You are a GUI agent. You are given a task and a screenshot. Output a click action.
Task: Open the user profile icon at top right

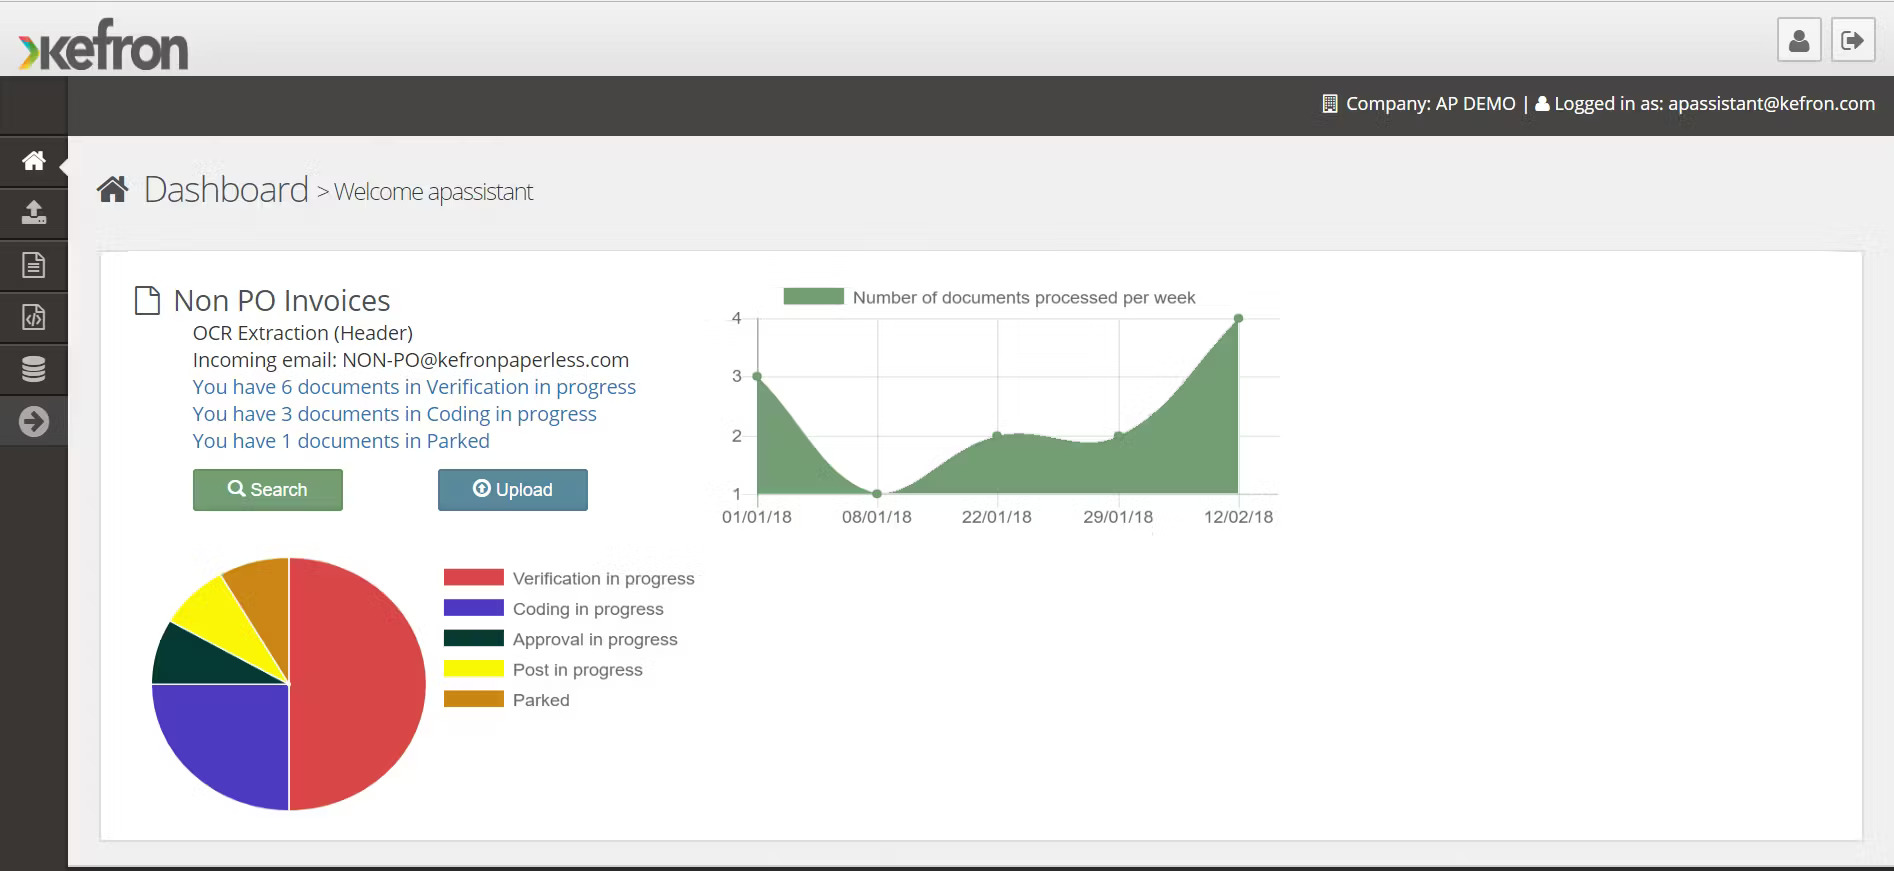(x=1798, y=41)
